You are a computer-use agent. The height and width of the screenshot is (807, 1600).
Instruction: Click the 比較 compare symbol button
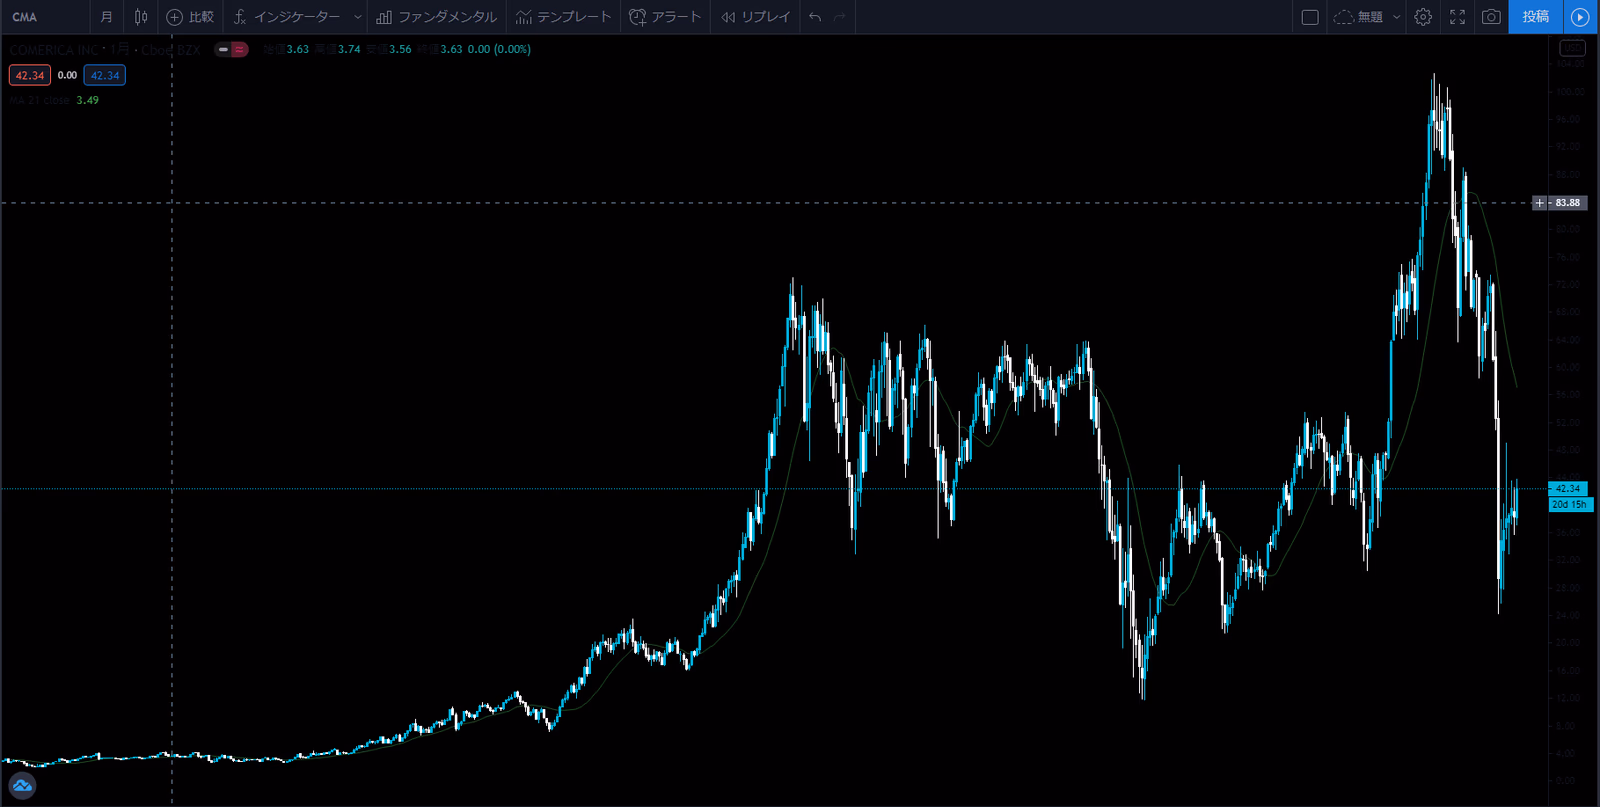pos(190,17)
